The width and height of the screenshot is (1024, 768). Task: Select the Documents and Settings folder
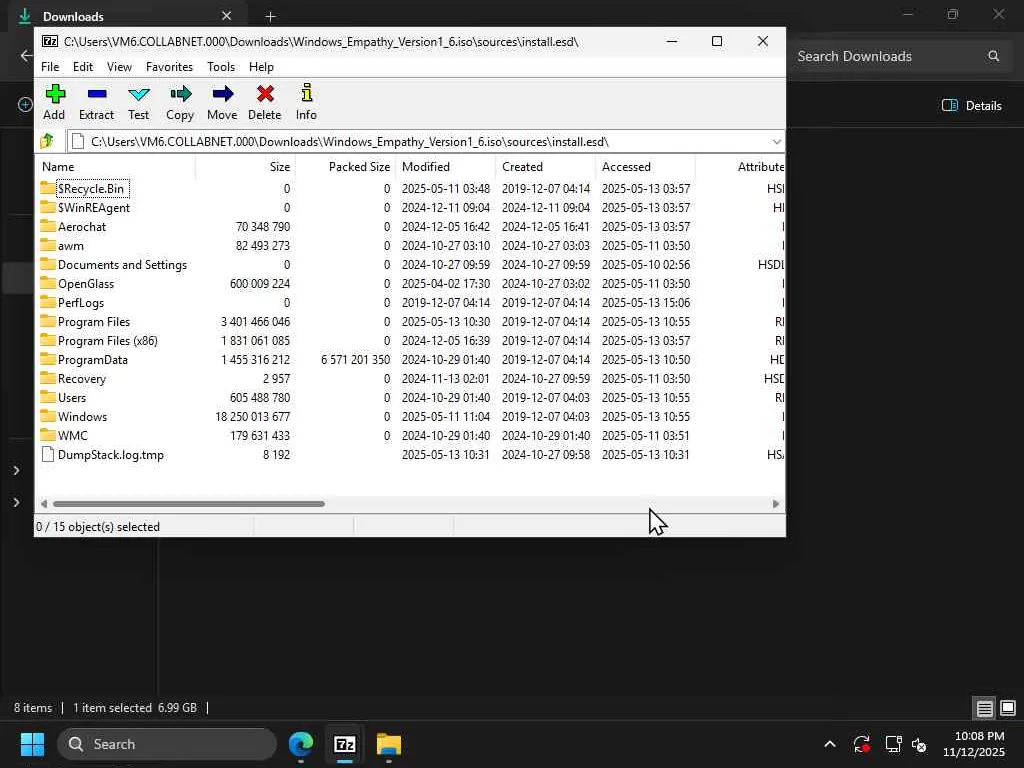122,264
